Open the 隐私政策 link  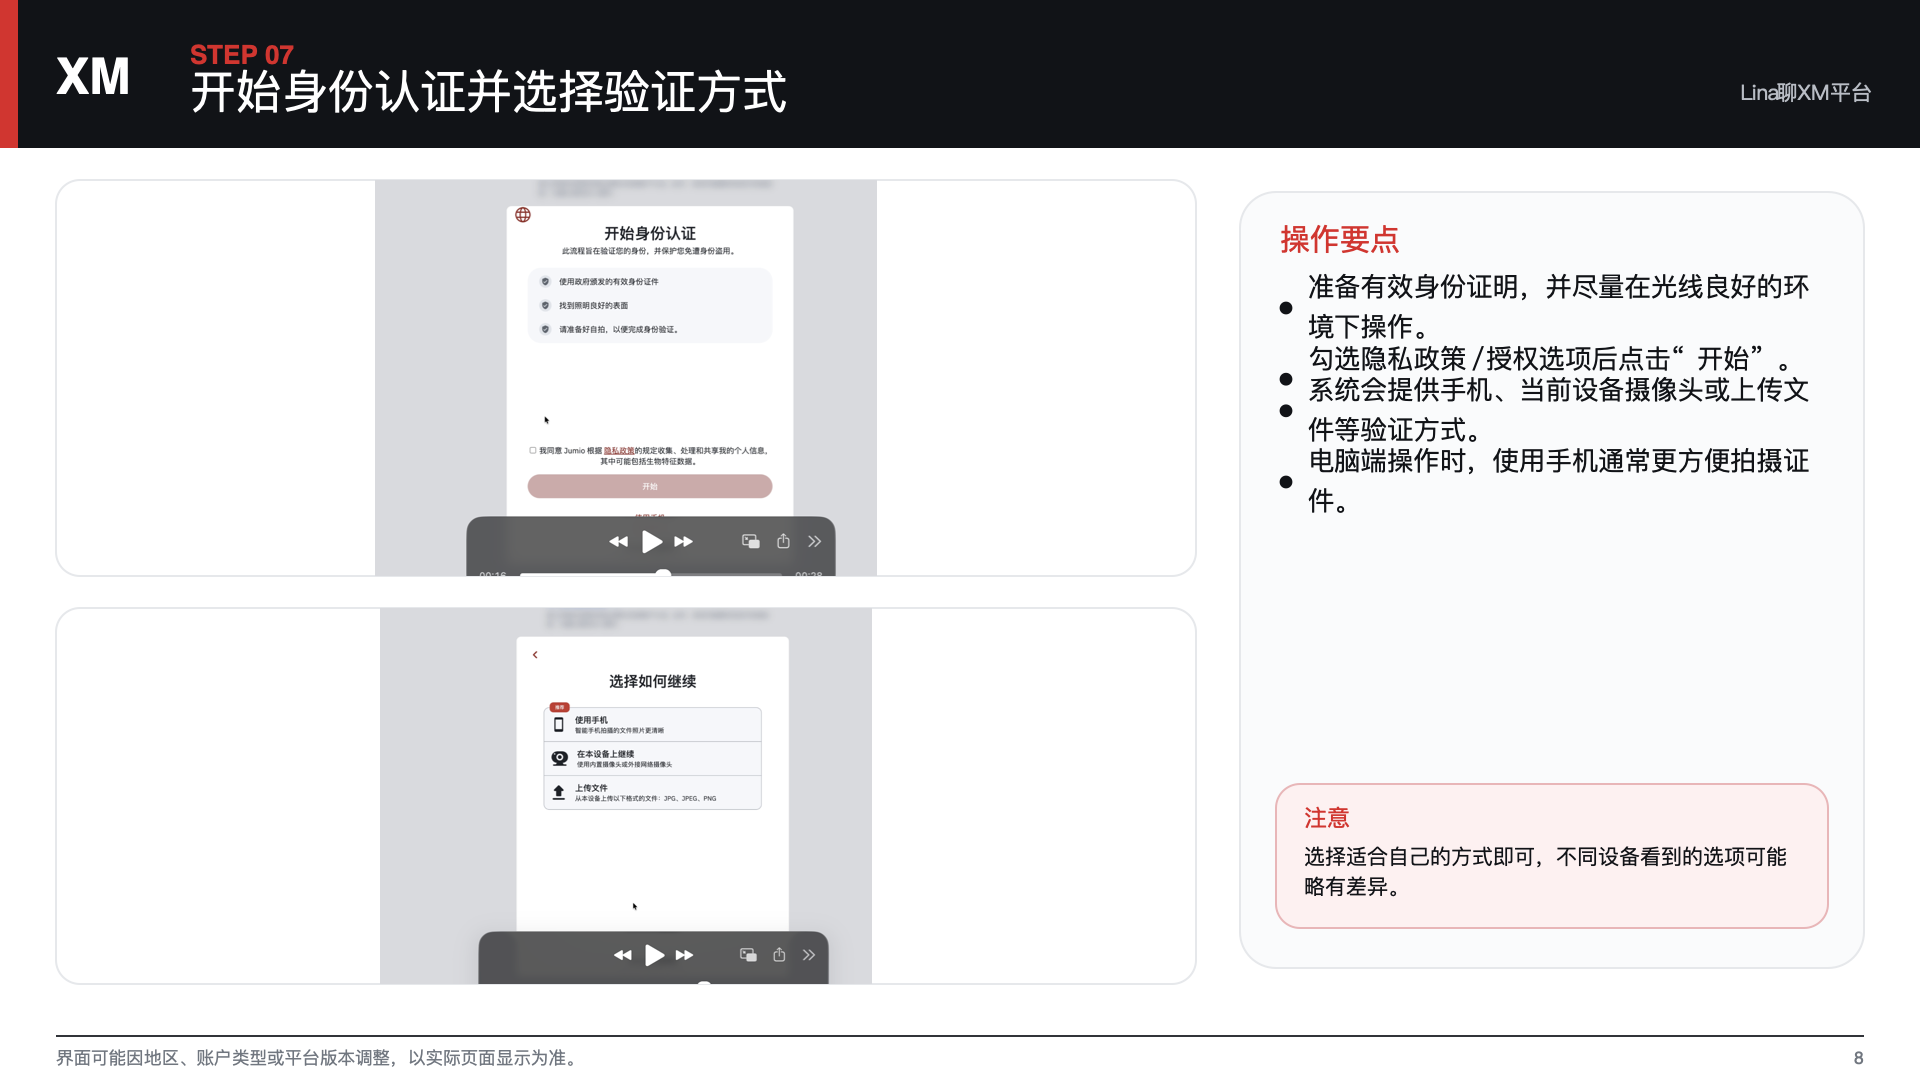[619, 451]
